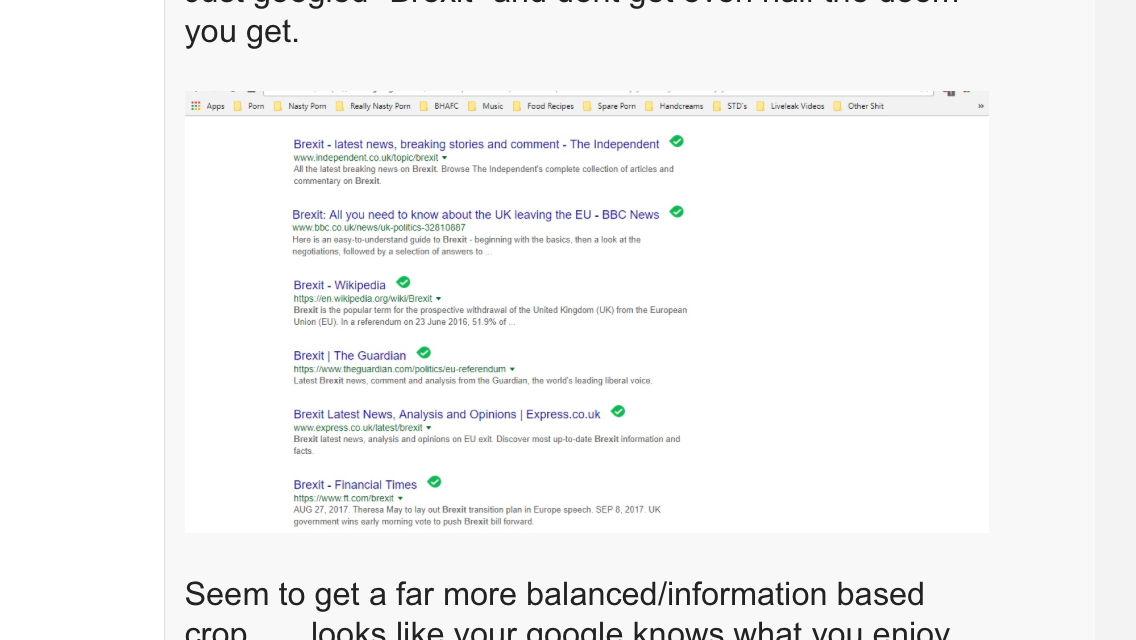
Task: Click the line "Seem to get a far more balanced/information based"
Action: point(554,594)
